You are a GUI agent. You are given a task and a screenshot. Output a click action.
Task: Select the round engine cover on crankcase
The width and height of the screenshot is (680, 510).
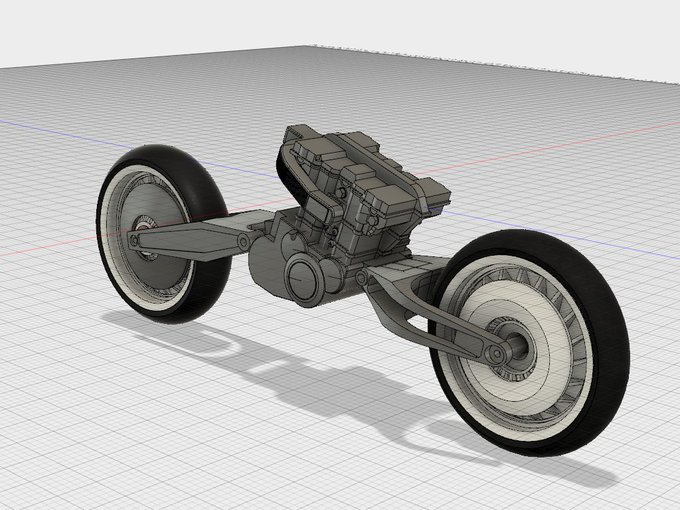tap(304, 278)
